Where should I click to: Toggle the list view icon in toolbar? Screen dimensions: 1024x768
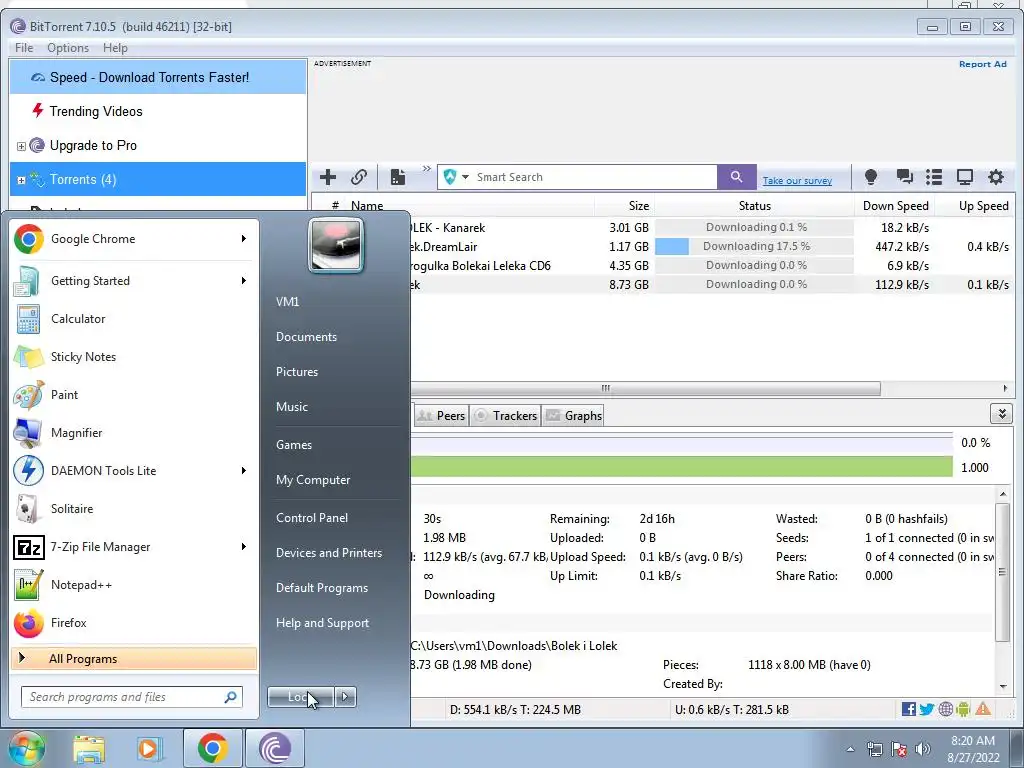(x=934, y=177)
